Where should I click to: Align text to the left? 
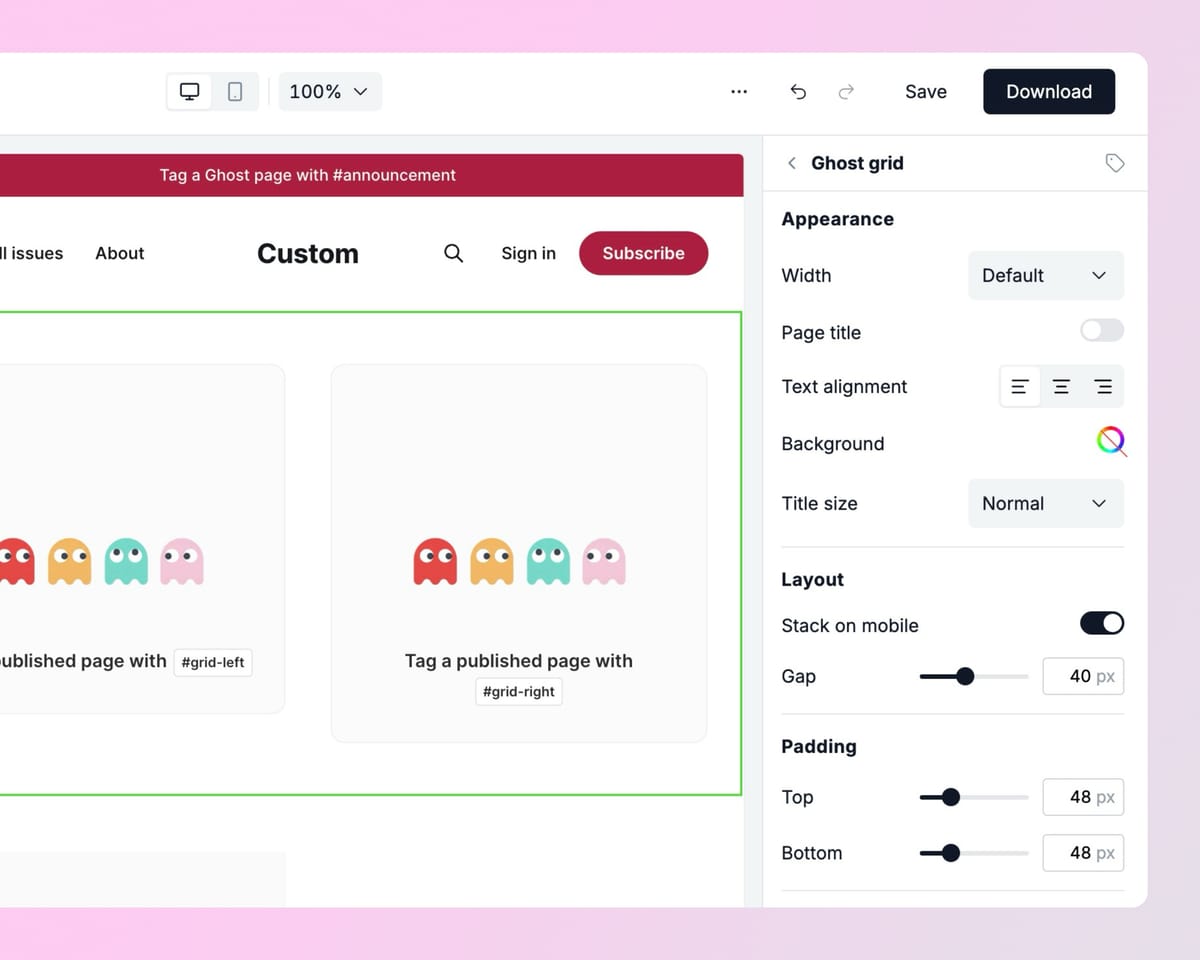tap(1020, 387)
